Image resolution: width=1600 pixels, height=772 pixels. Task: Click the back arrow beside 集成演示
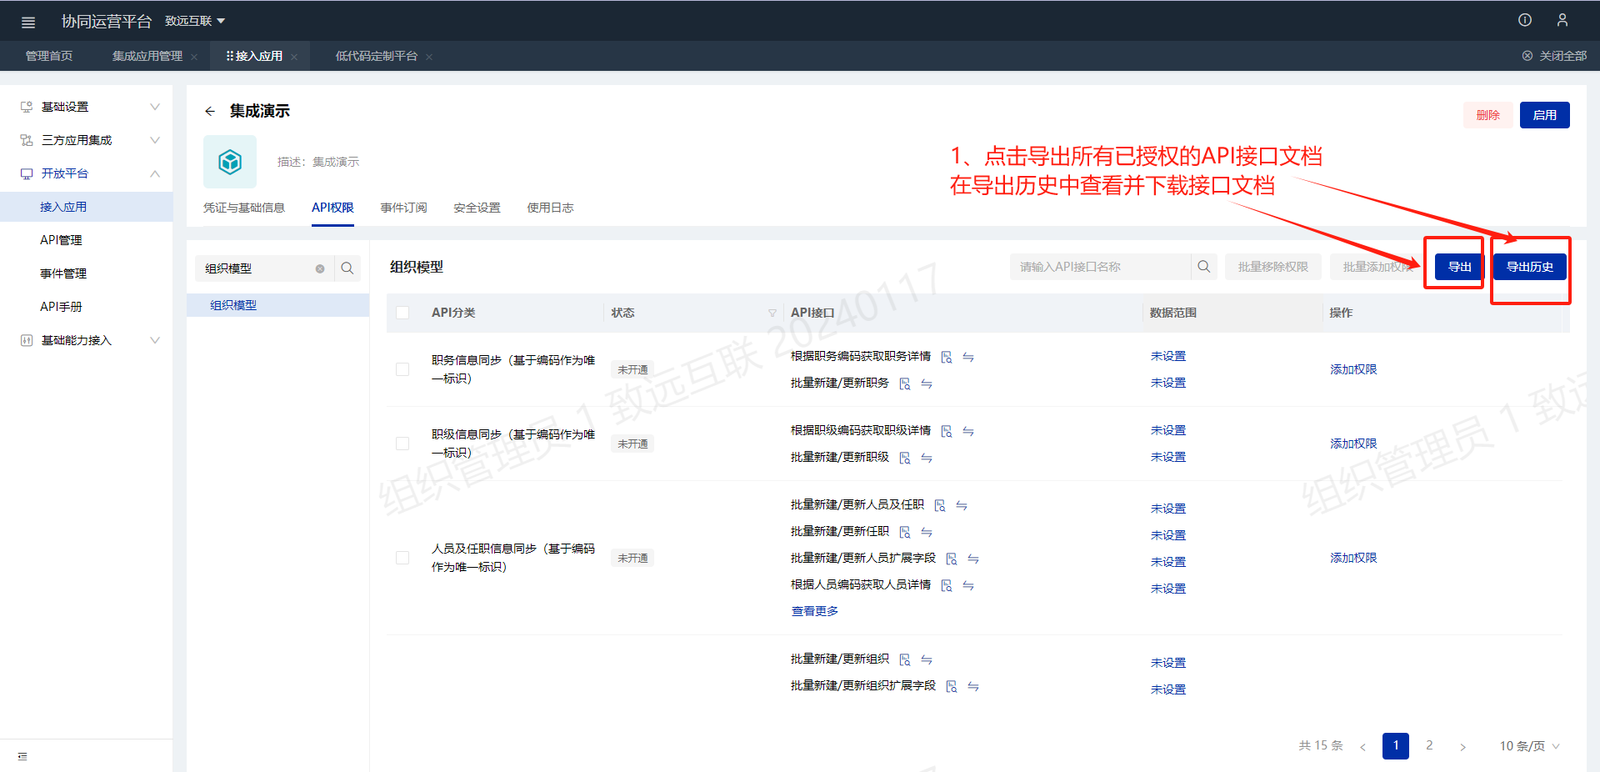(210, 111)
